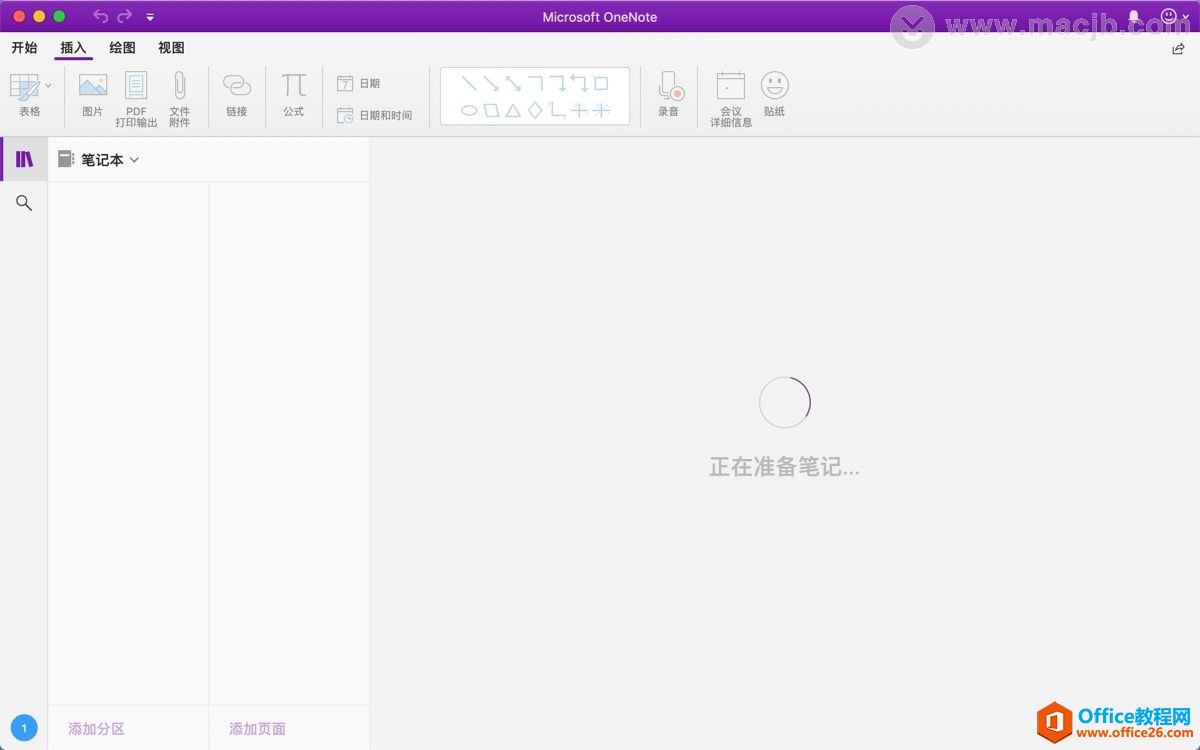Viewport: 1200px width, 750px height.
Task: Click 添加页面 to add a page
Action: (256, 729)
